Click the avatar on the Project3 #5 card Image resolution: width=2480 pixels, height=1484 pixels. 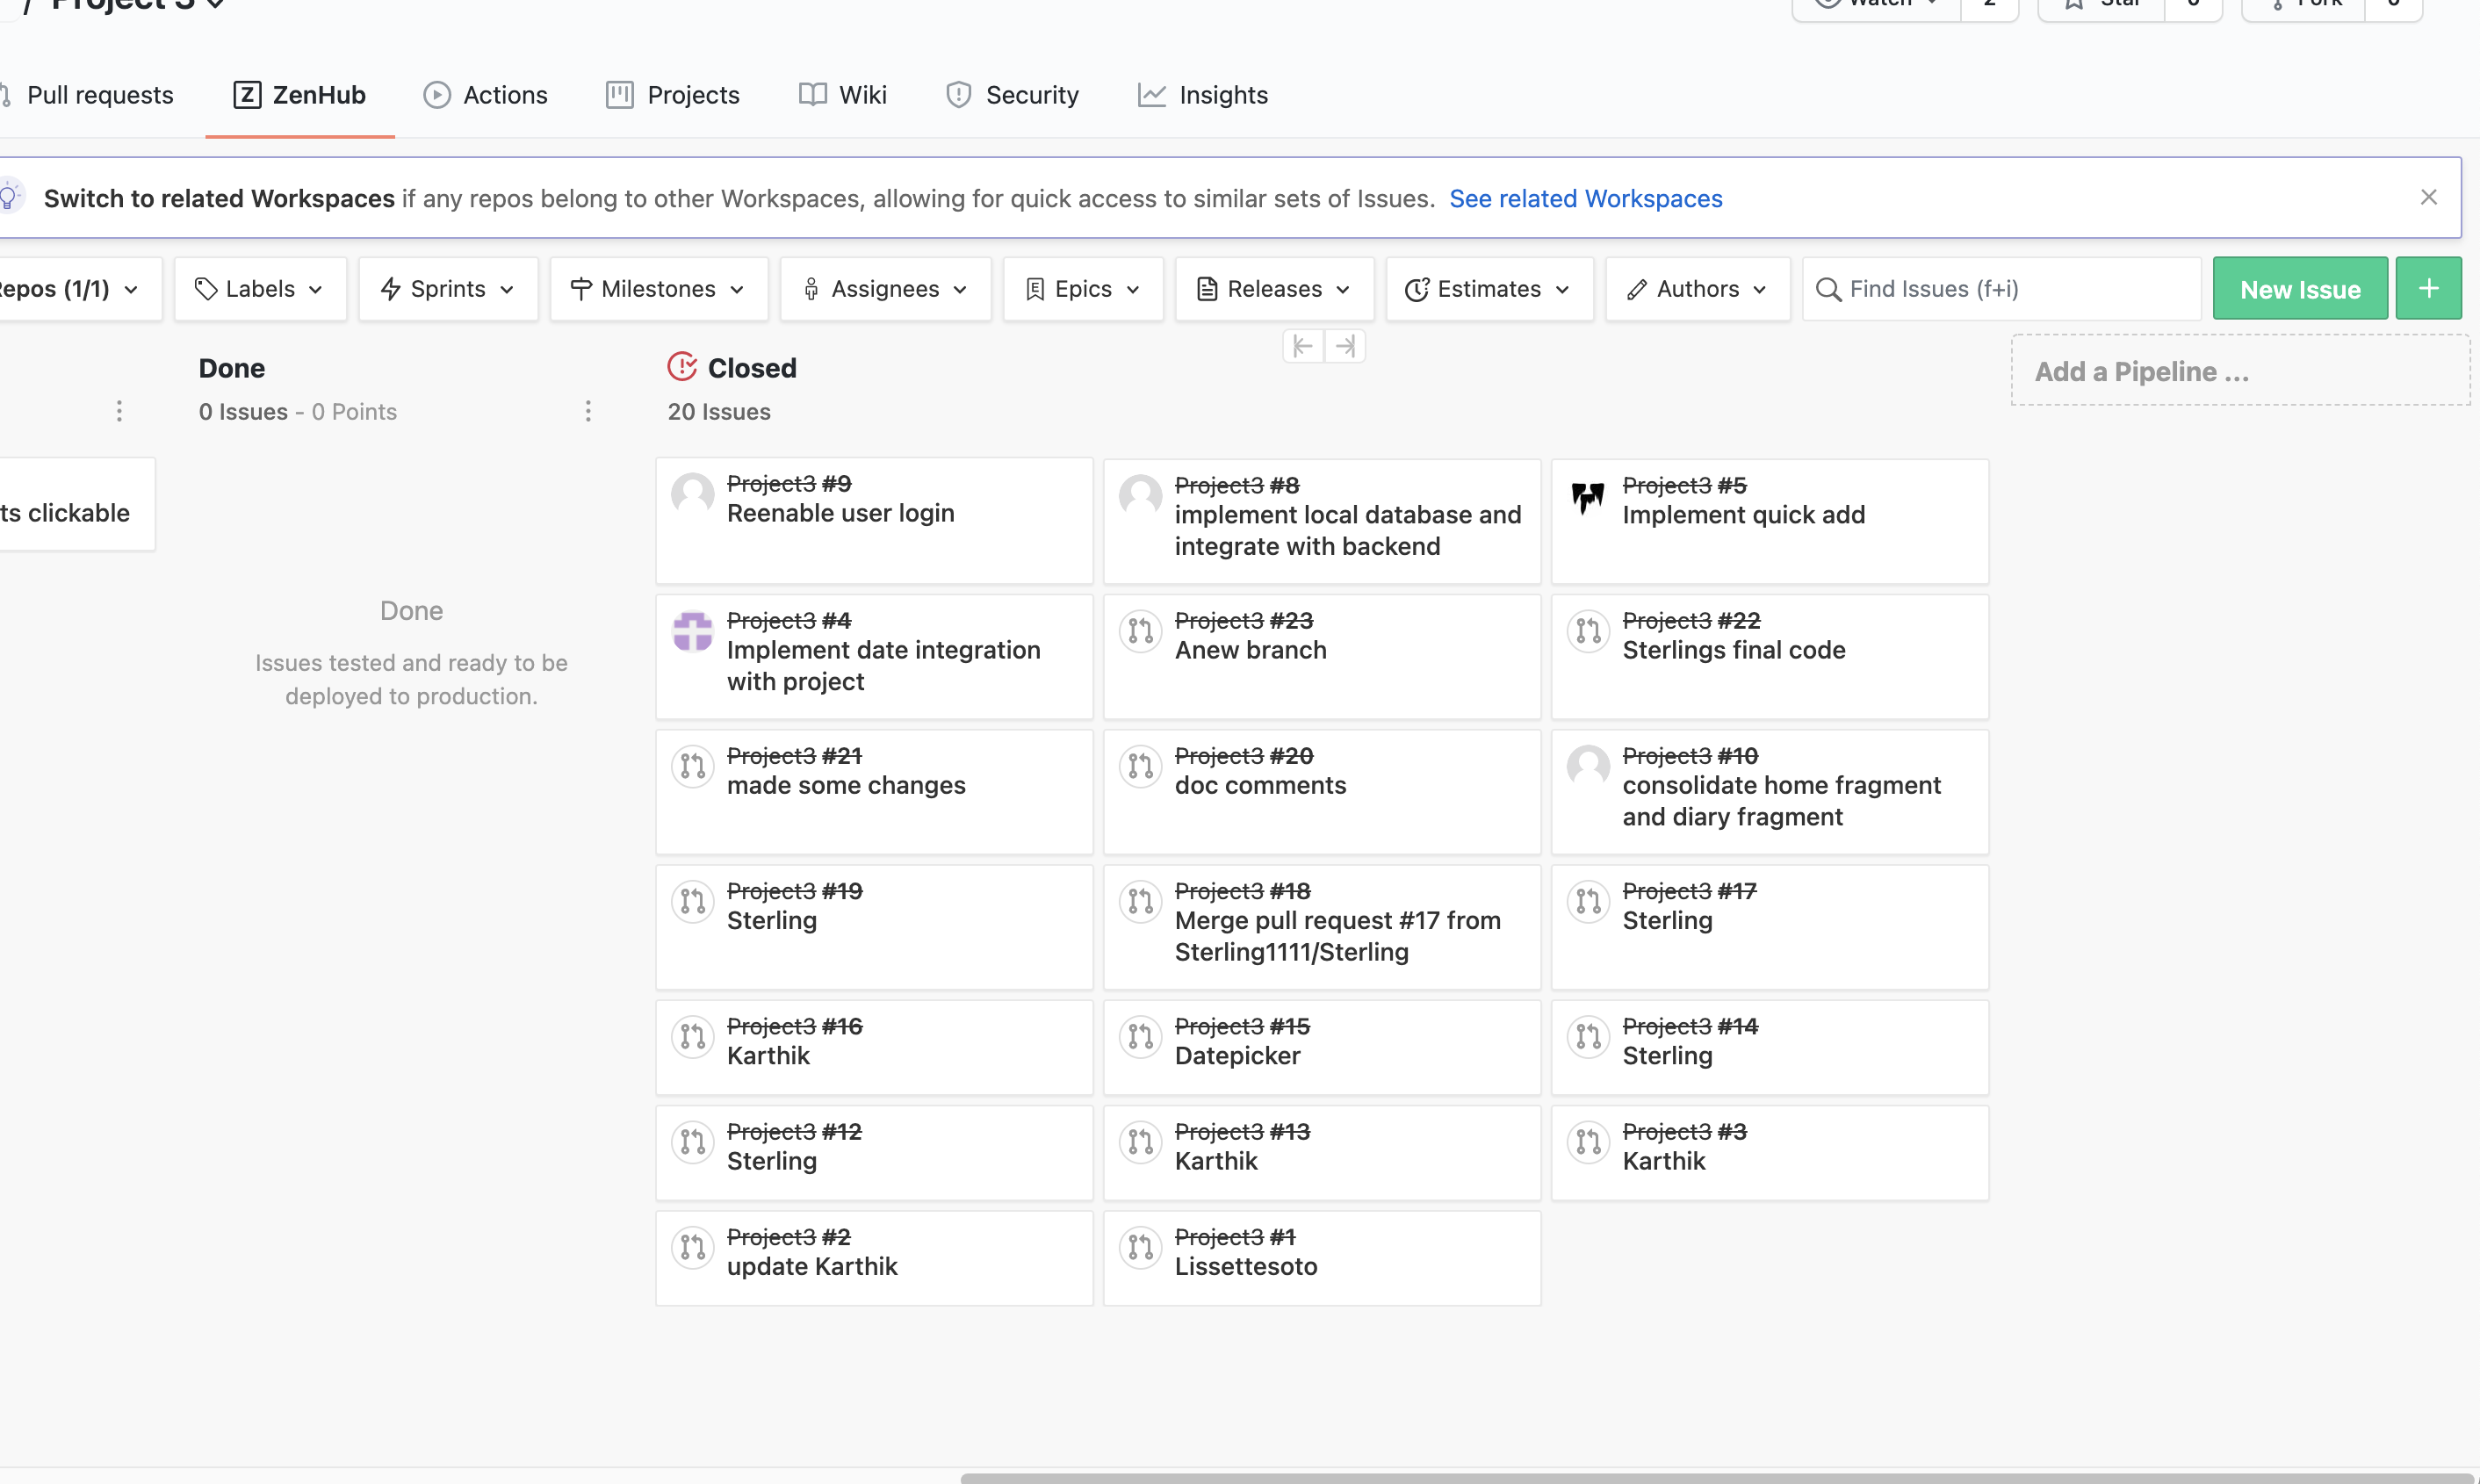pos(1588,496)
